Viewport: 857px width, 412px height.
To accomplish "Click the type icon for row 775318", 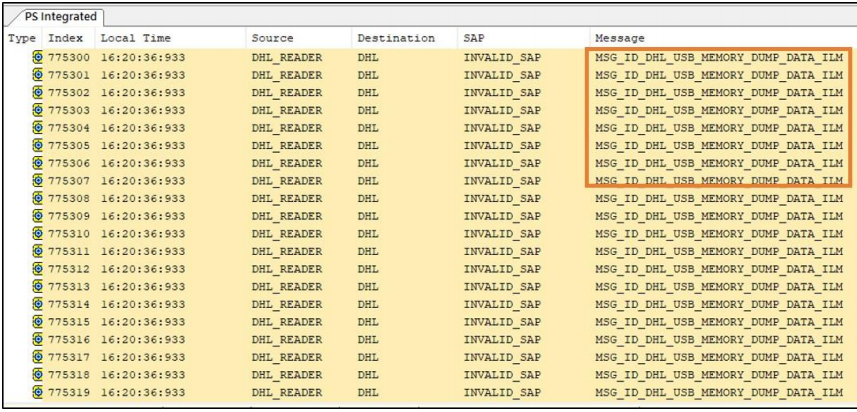I will (x=38, y=375).
